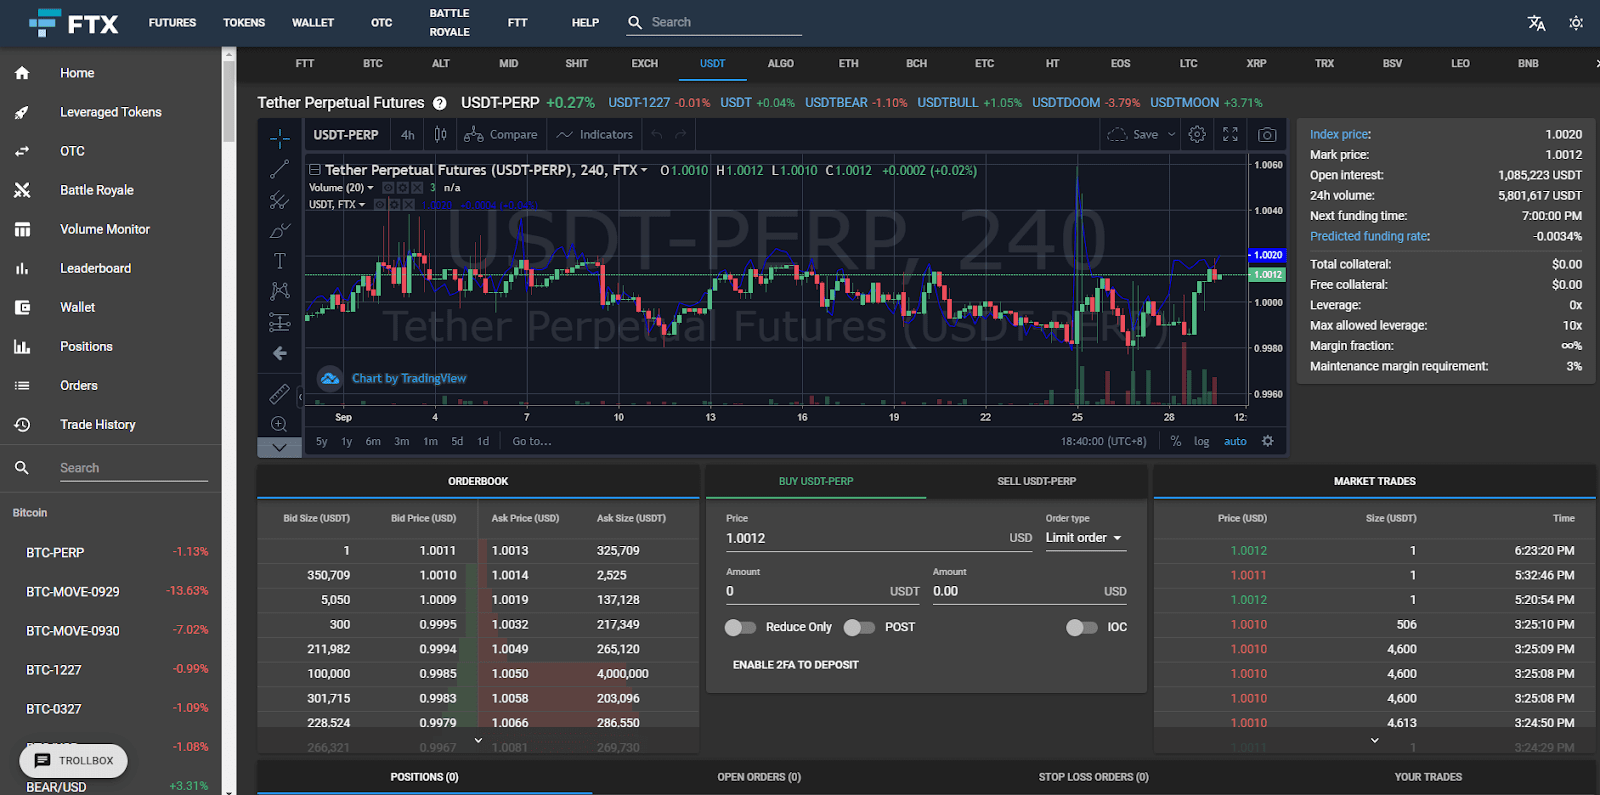Open the USDTBULL market link
Viewport: 1600px width, 795px height.
click(x=948, y=103)
